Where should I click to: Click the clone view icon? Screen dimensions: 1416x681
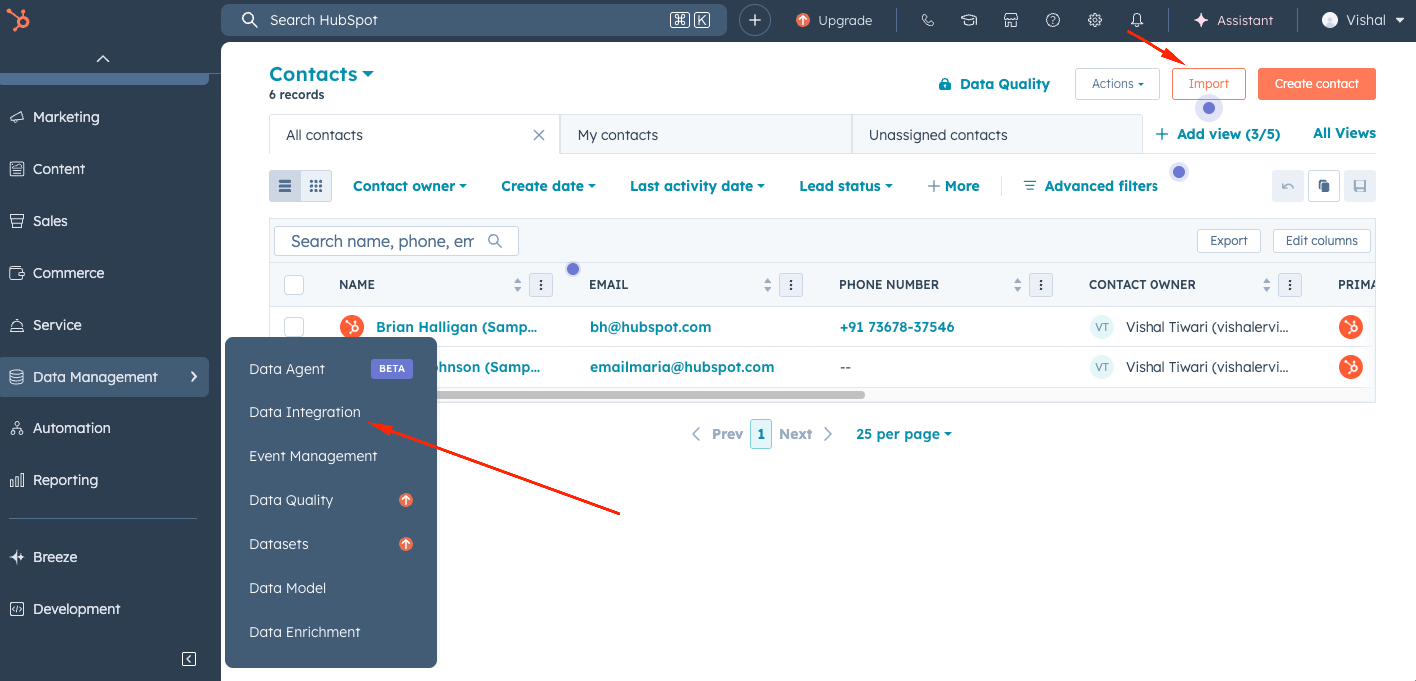tap(1323, 186)
